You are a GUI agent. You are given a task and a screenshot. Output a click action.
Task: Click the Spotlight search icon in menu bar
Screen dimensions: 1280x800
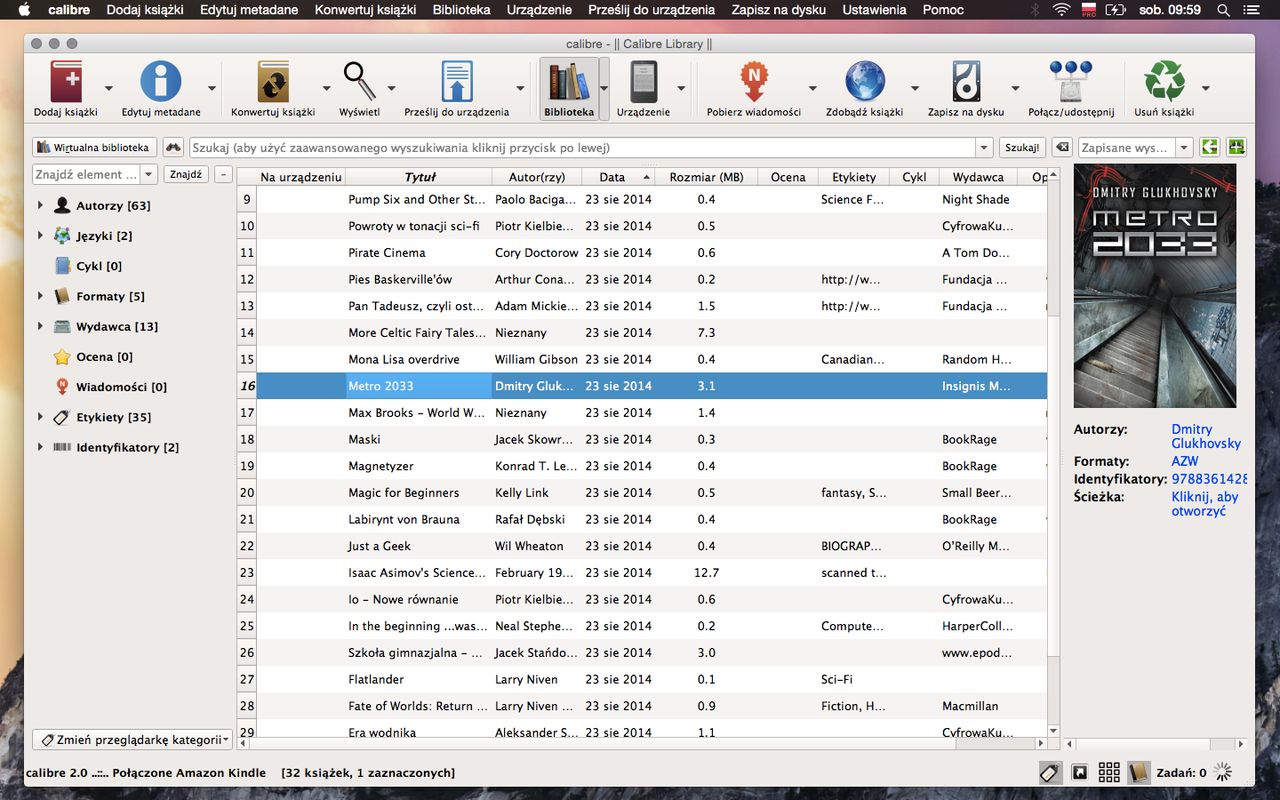click(1223, 10)
